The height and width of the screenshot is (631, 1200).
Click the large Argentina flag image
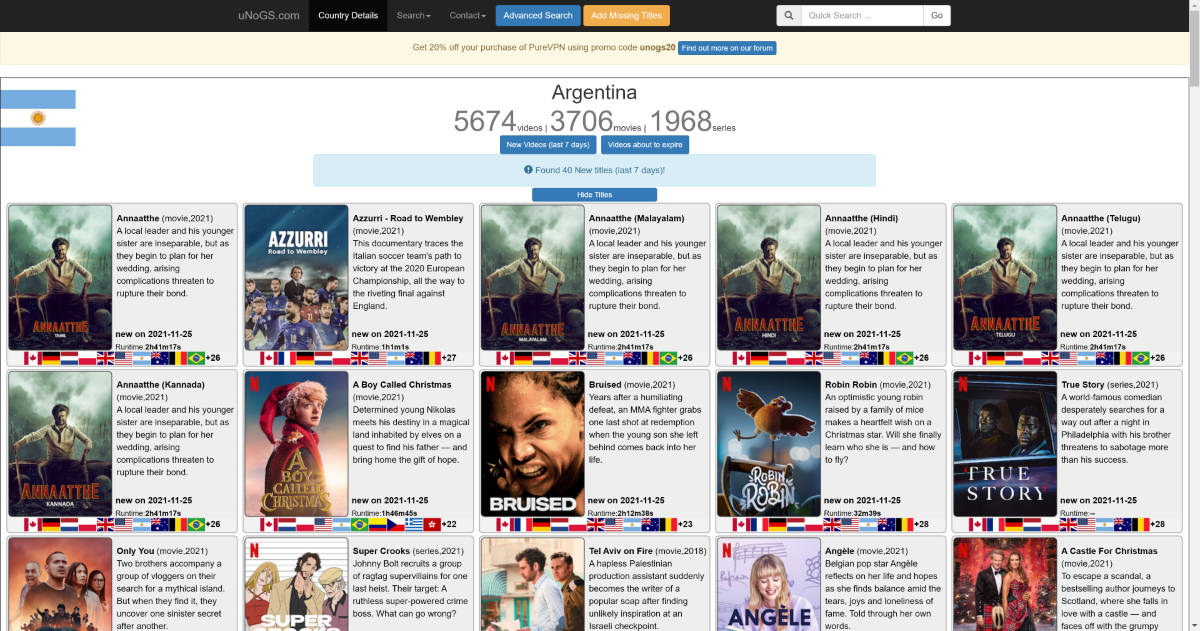click(x=38, y=118)
